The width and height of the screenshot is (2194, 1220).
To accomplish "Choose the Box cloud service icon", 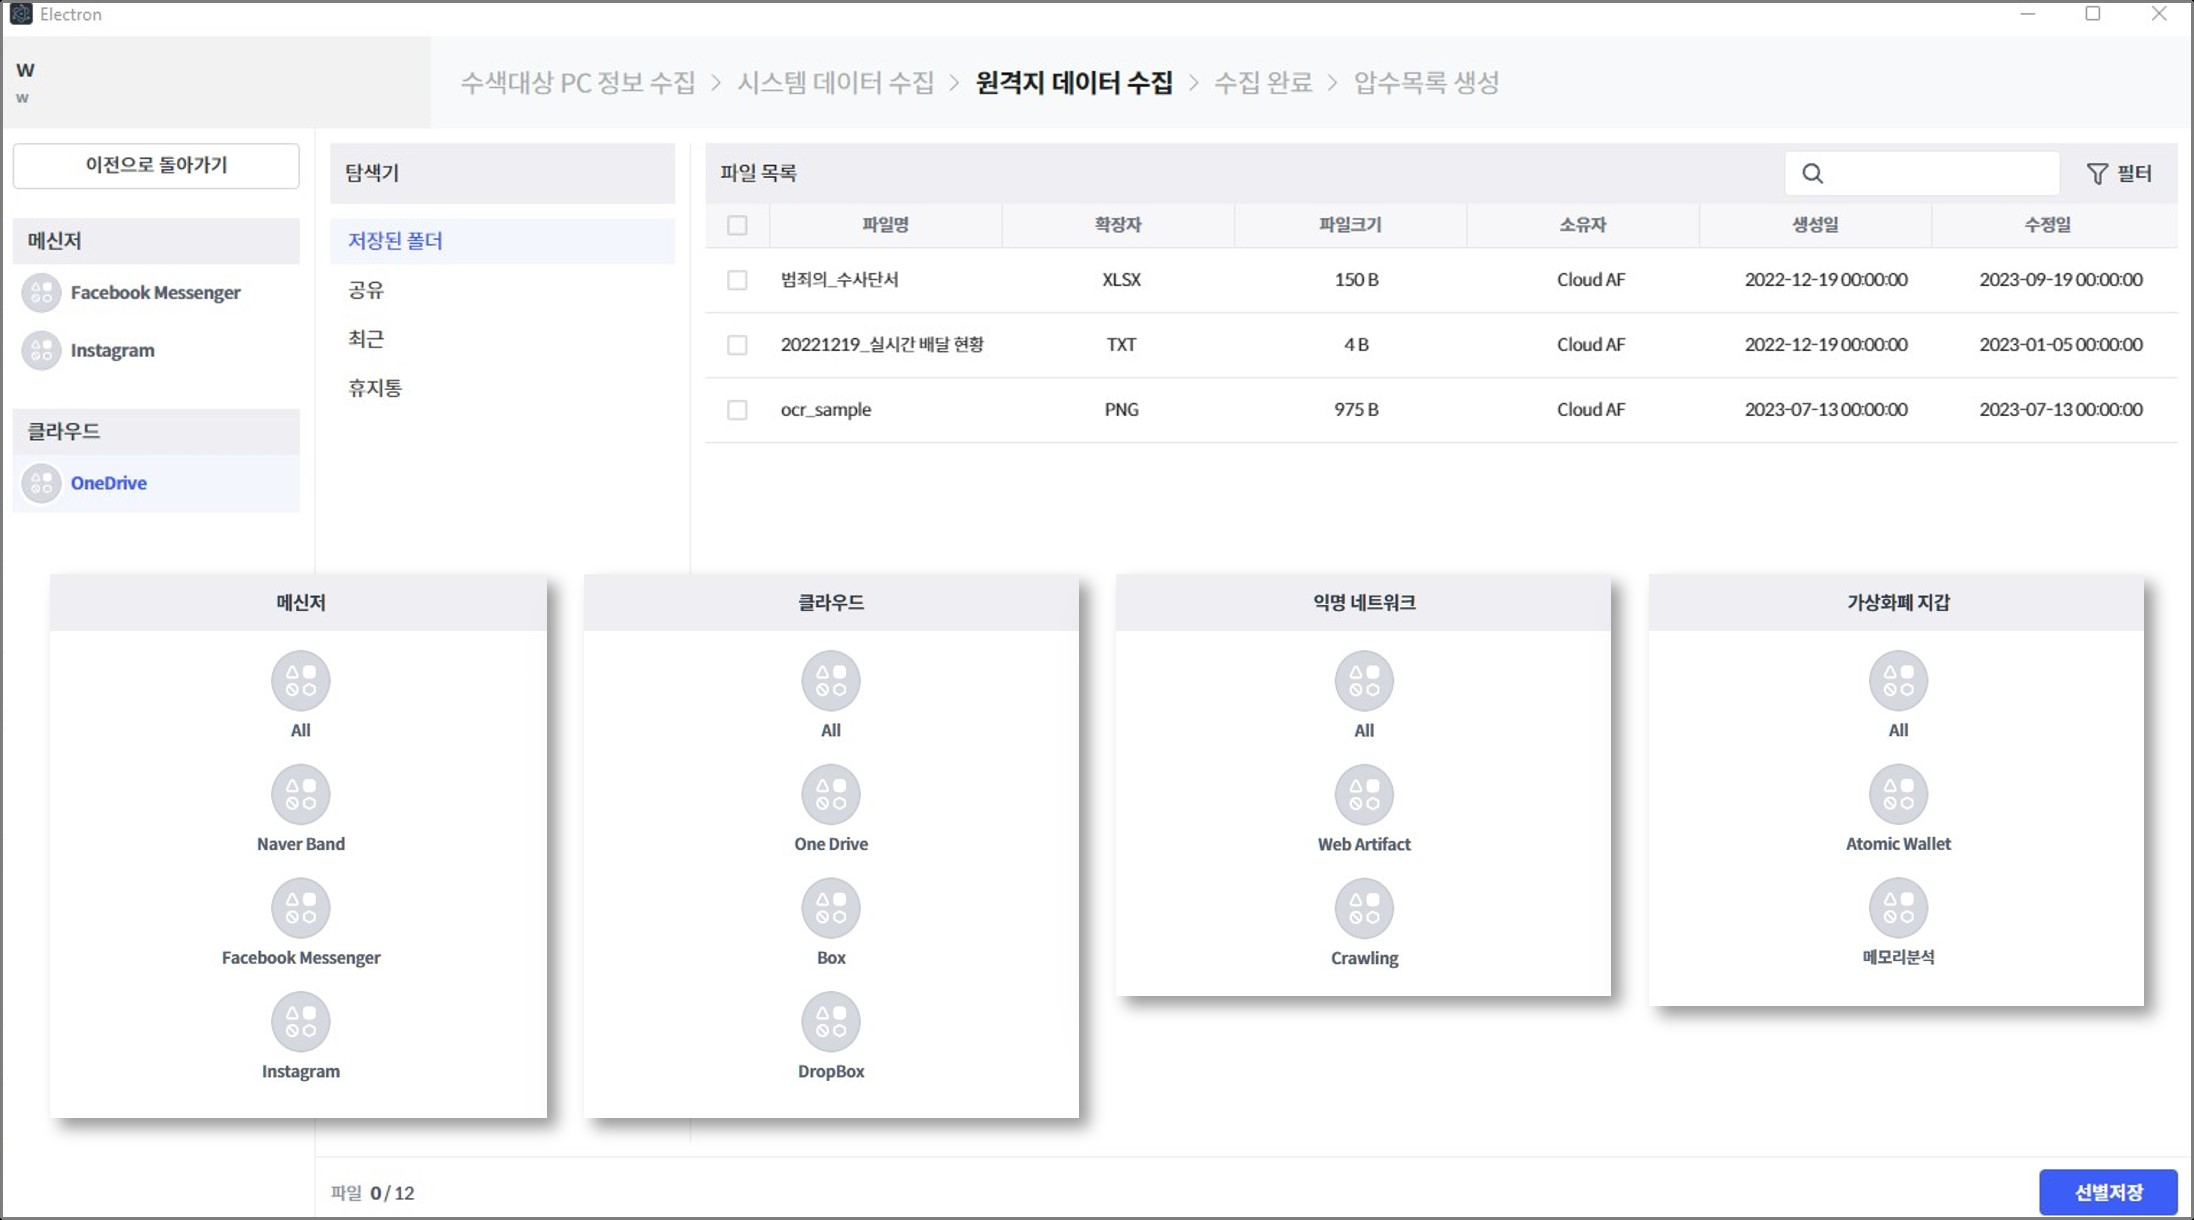I will click(x=830, y=908).
